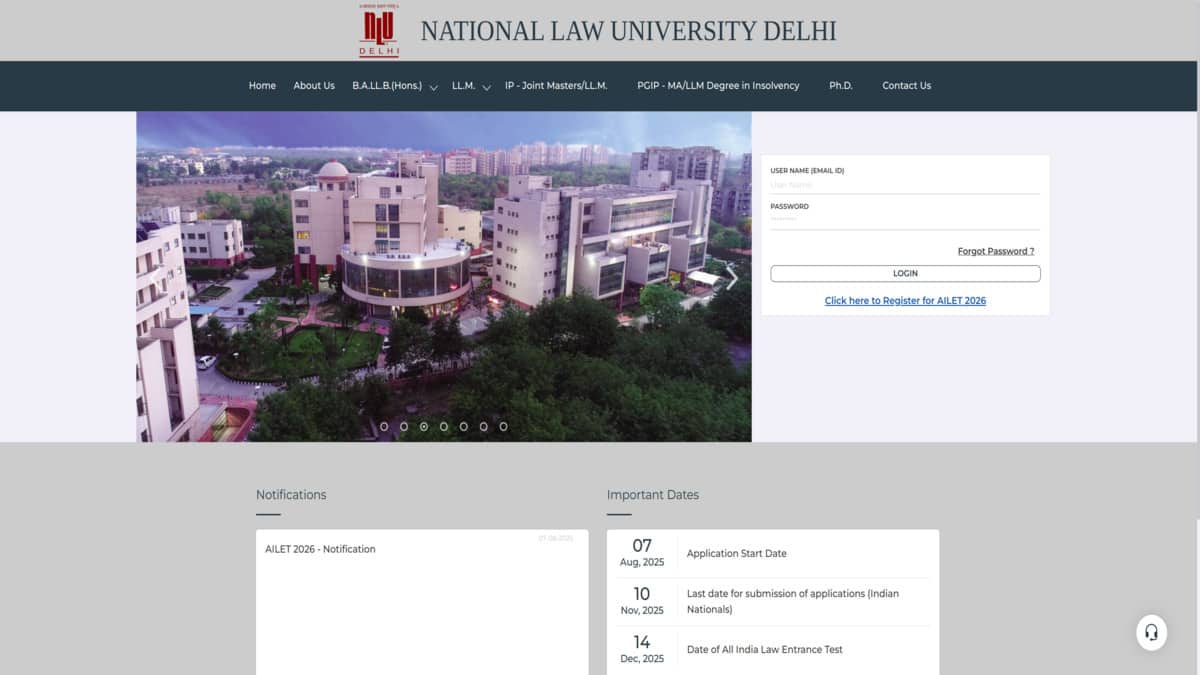
Task: Navigate to Contact Us
Action: (x=906, y=86)
